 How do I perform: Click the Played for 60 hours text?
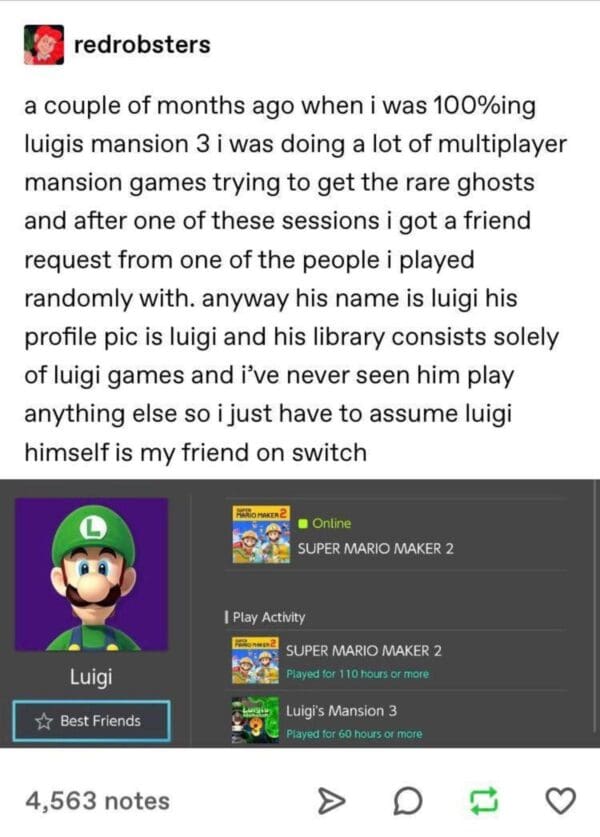354,734
